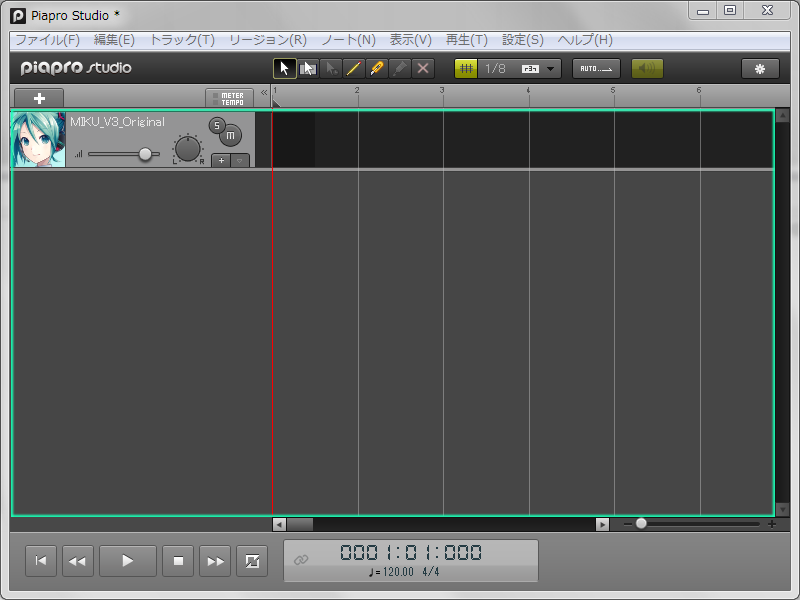
Task: Click the link icon beside time display
Action: 301,560
